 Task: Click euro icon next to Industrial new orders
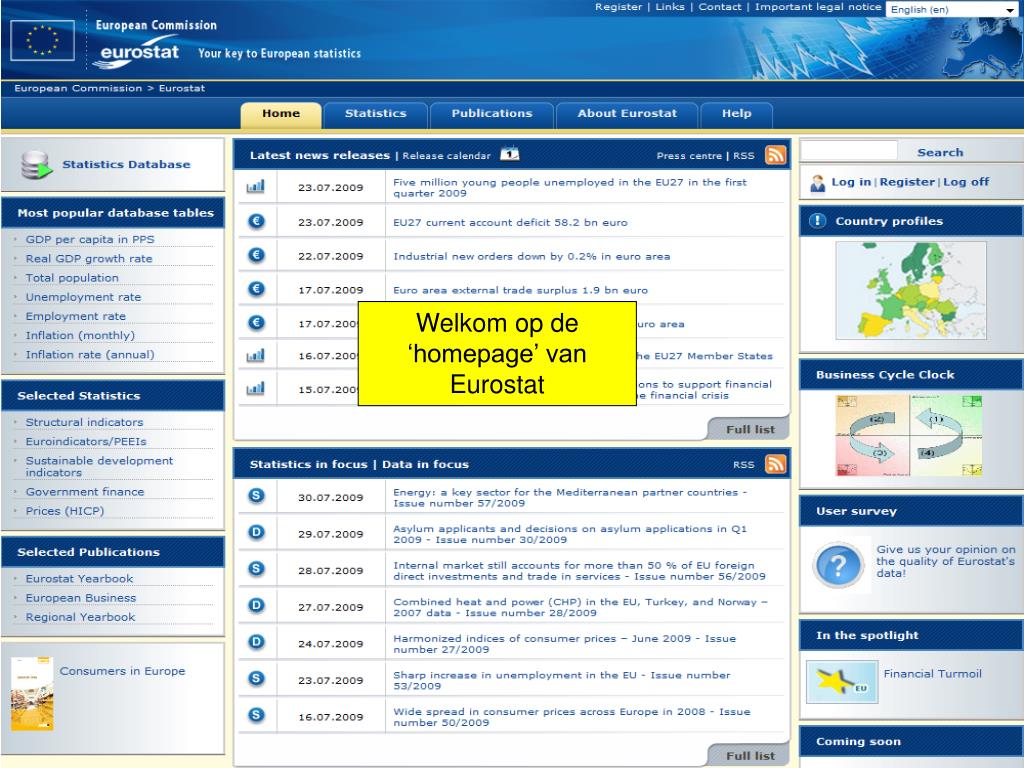pos(257,255)
